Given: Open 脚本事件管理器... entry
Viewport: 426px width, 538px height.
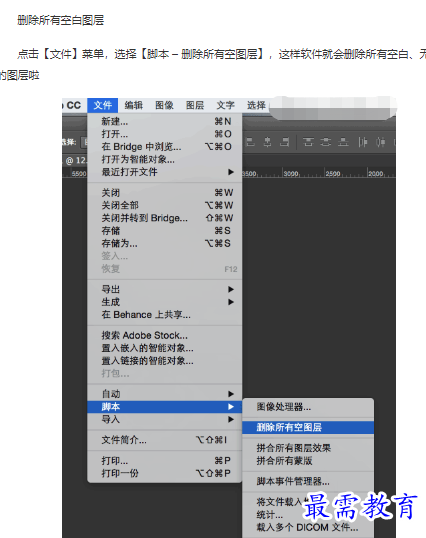Looking at the screenshot, I should point(308,482).
